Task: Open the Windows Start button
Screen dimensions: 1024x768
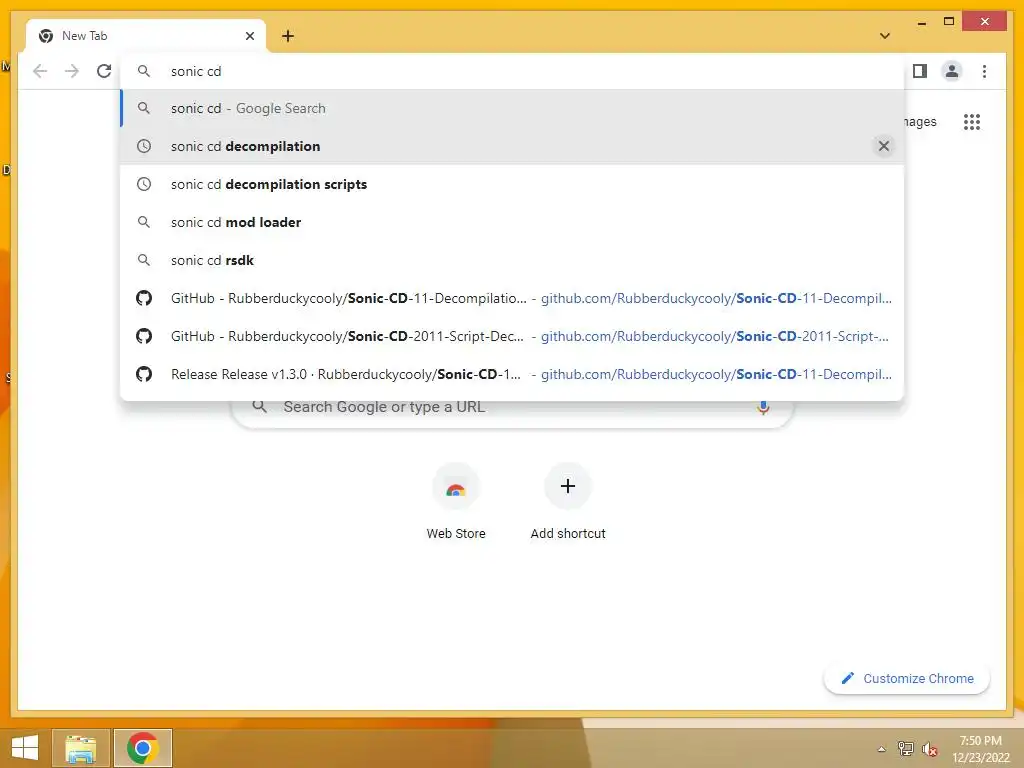Action: (25, 748)
